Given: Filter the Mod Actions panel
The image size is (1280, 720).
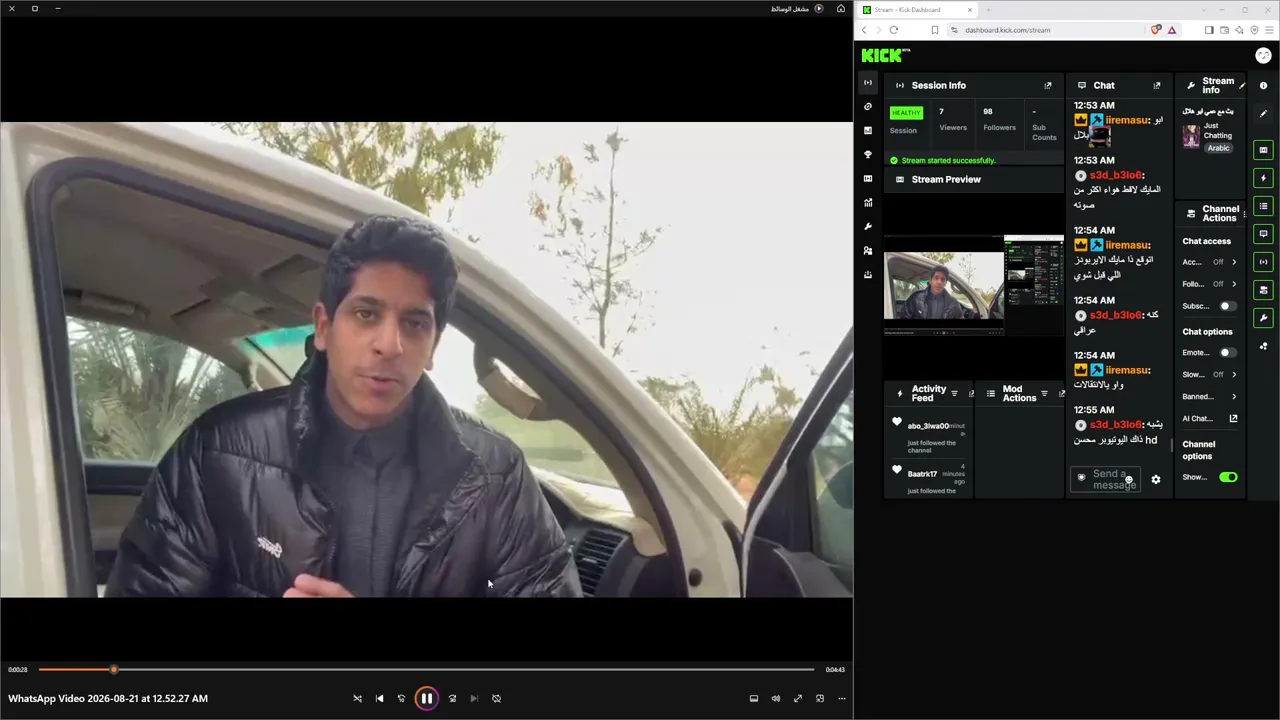Looking at the screenshot, I should tap(1045, 393).
